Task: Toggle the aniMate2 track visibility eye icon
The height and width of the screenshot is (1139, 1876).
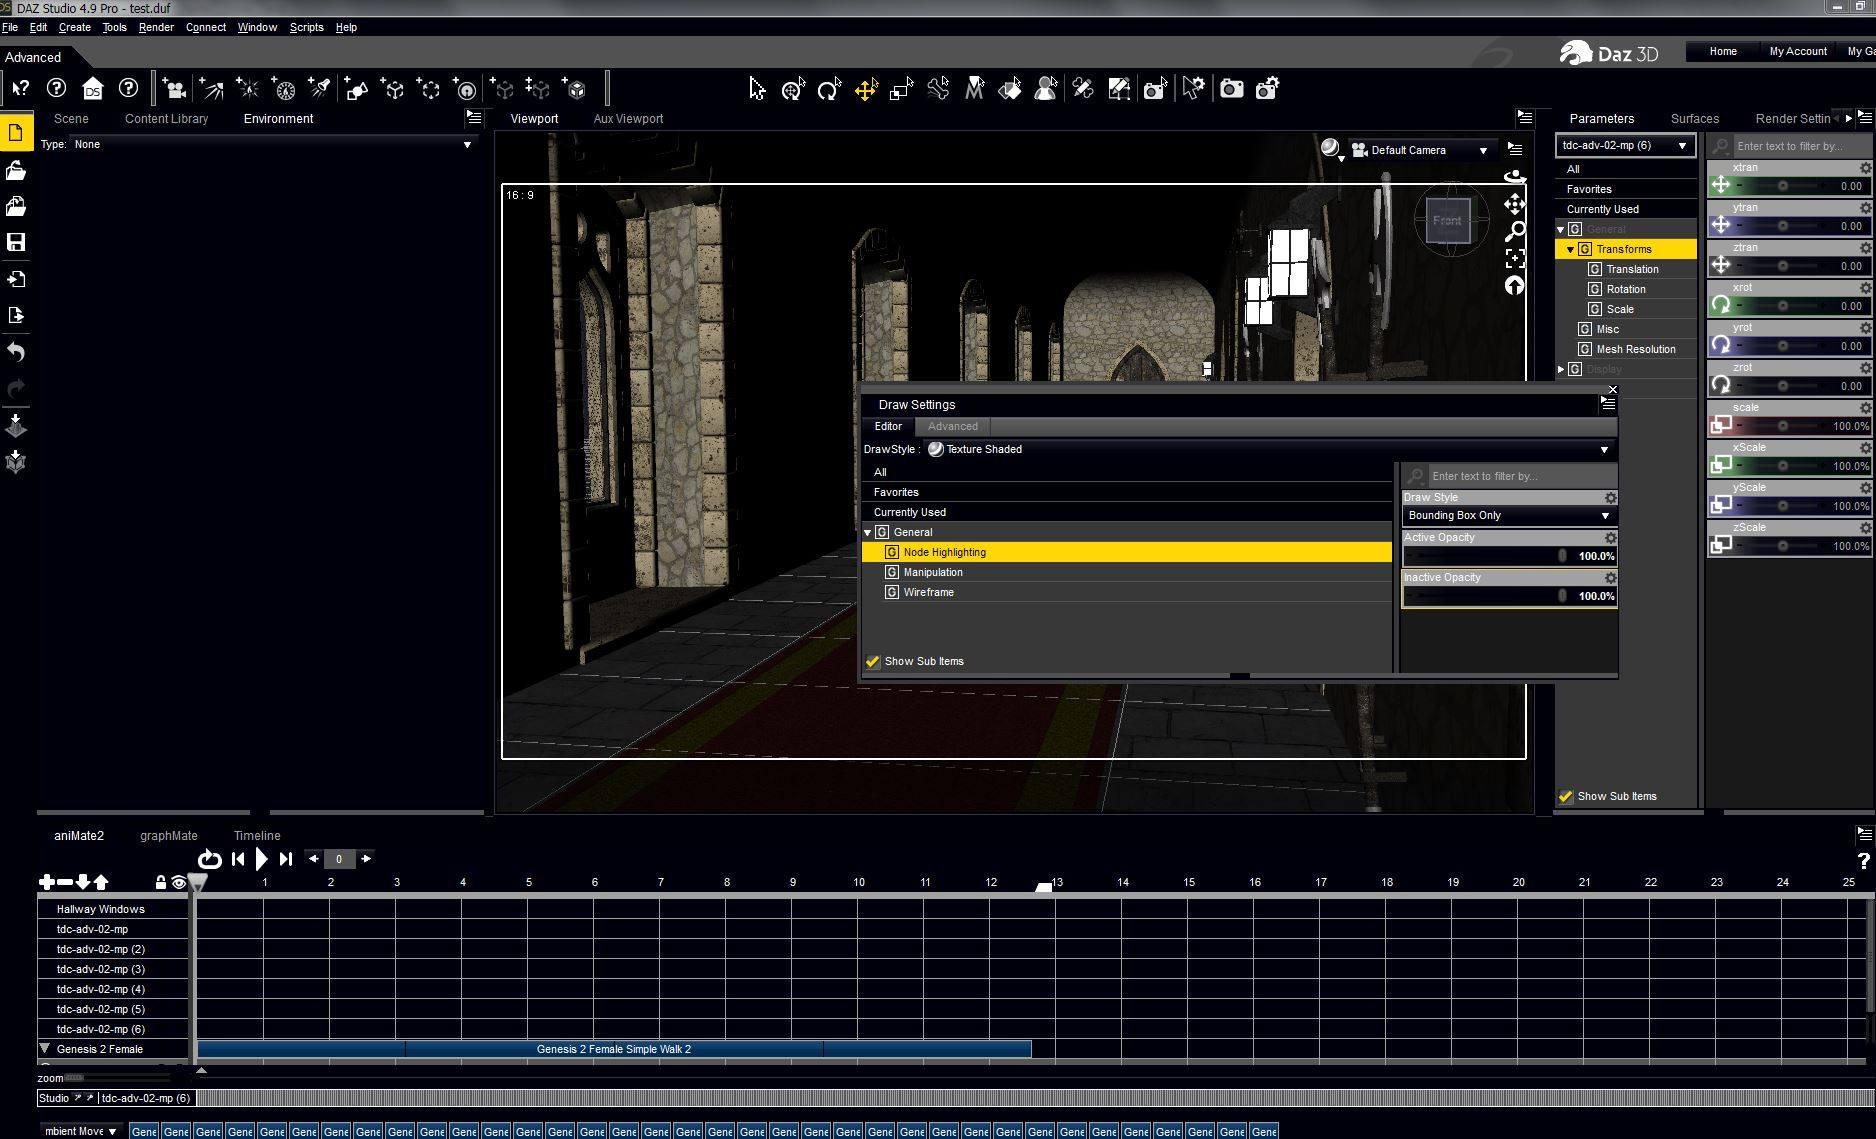Action: point(178,882)
